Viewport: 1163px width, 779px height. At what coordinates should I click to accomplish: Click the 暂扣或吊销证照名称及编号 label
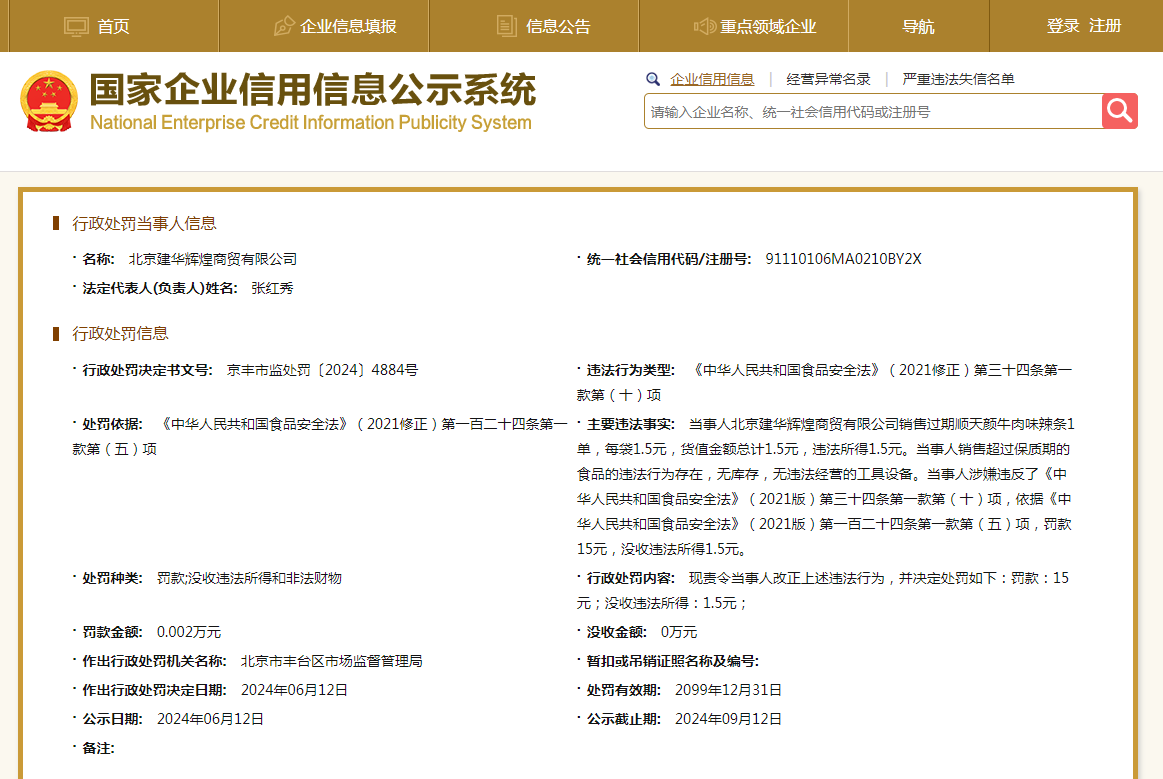coord(673,661)
